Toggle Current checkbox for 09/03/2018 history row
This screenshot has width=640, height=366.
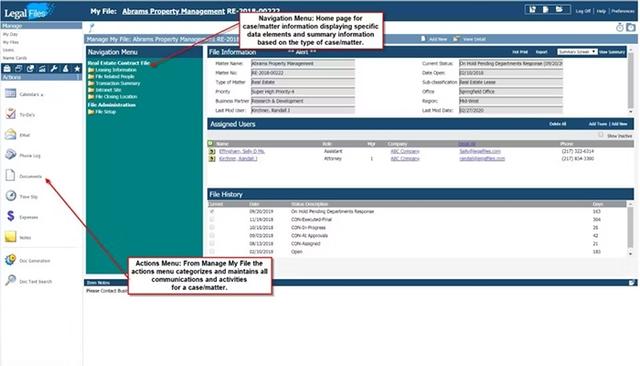click(x=212, y=235)
